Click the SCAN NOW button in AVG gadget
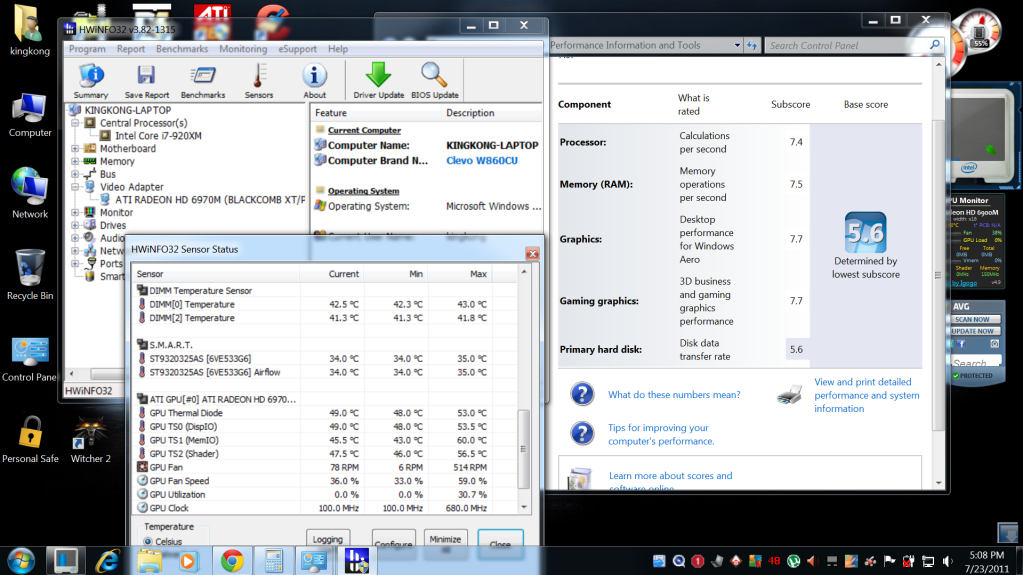 pos(972,319)
